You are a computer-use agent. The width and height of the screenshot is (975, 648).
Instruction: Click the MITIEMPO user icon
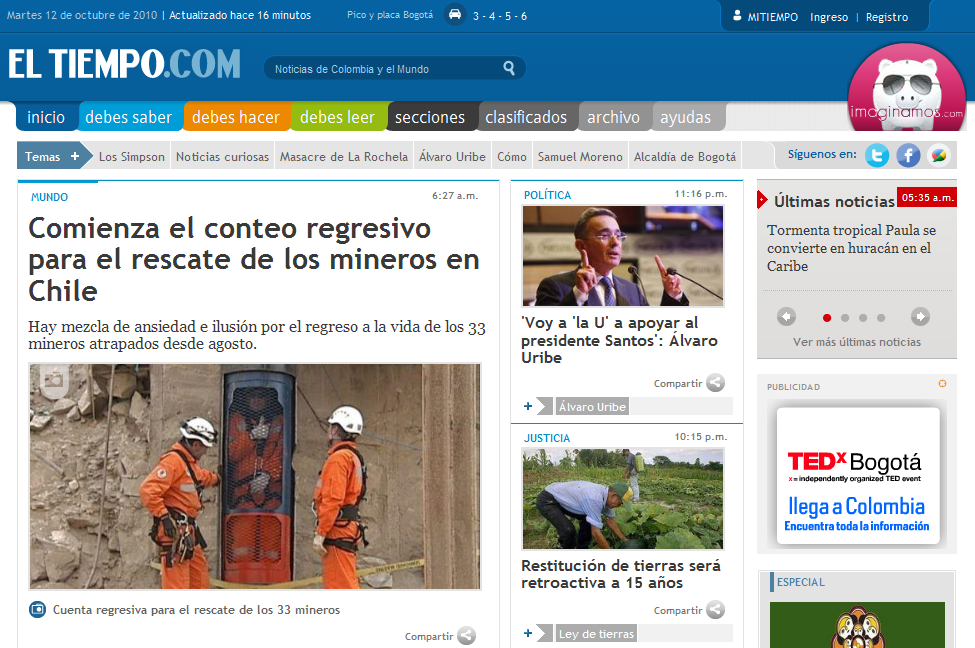pyautogui.click(x=737, y=16)
